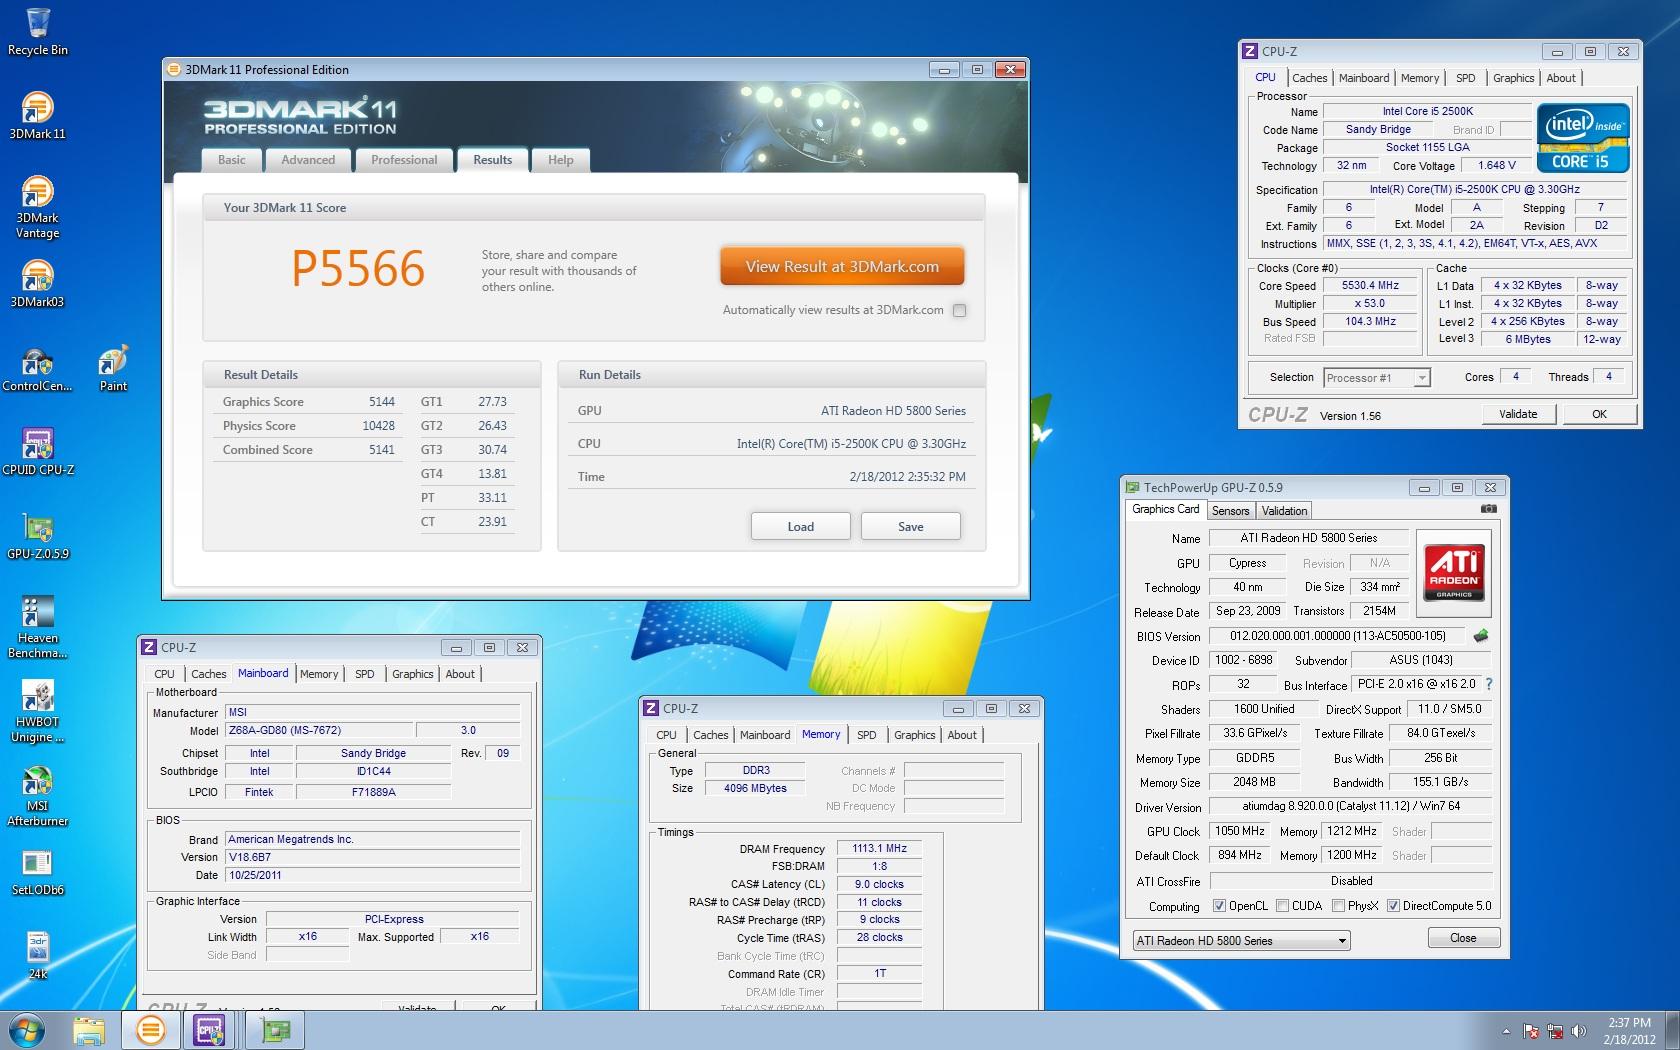This screenshot has height=1050, width=1680.
Task: Toggle OpenCL checkbox in GPU-Z
Action: pos(1219,906)
